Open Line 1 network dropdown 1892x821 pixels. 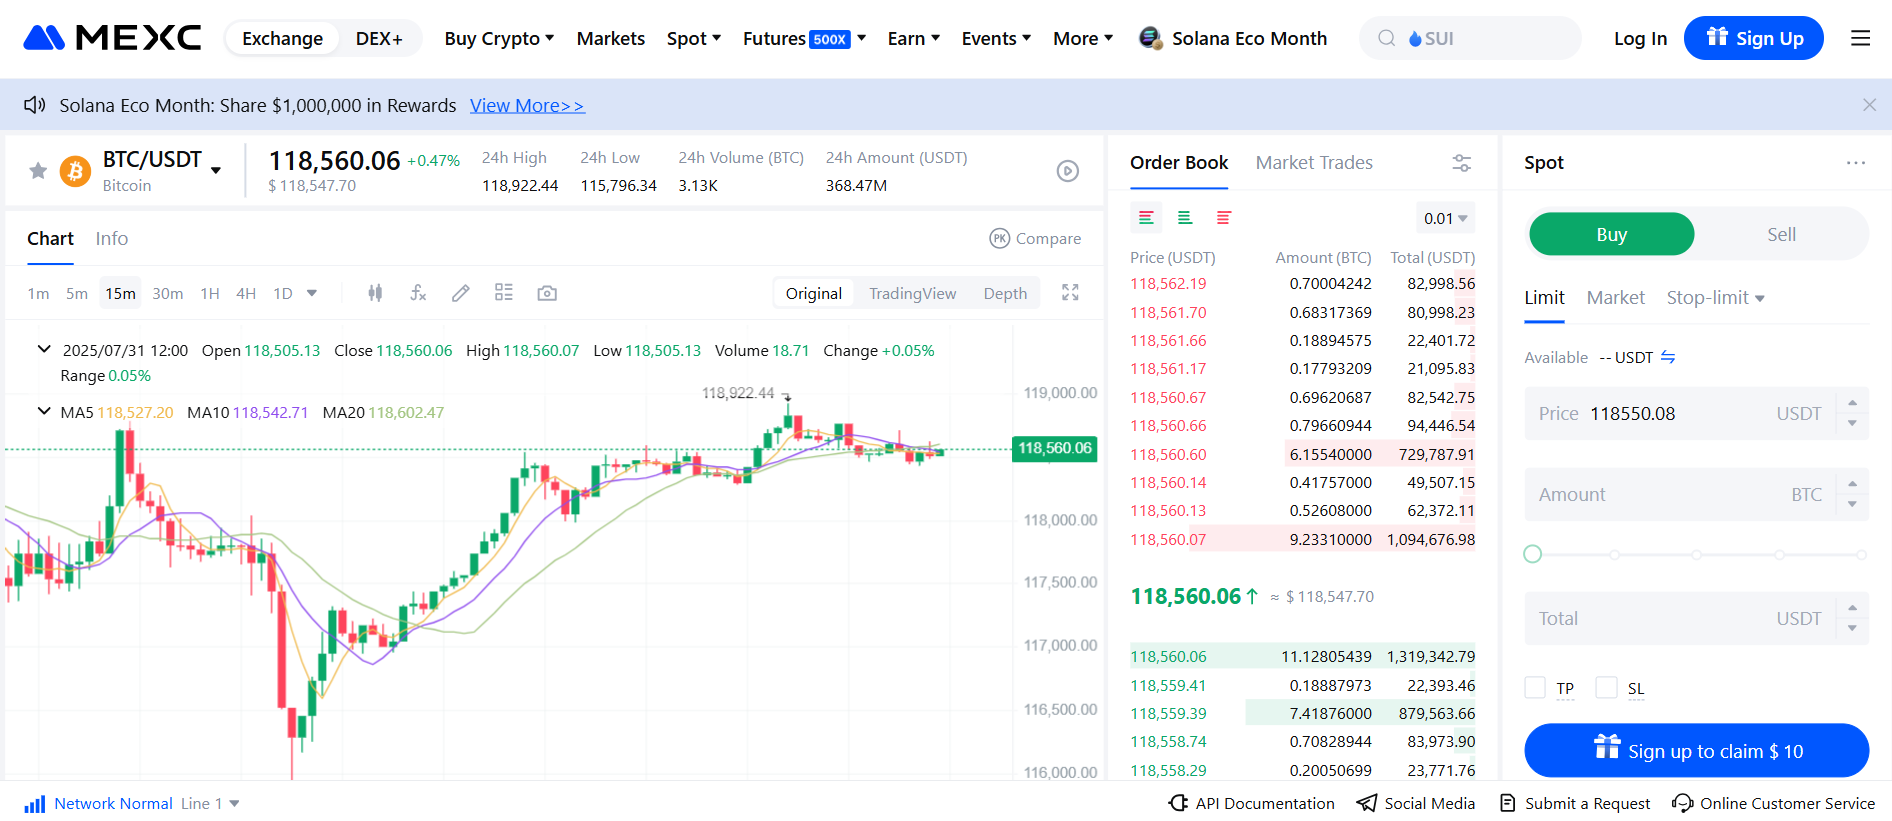tap(210, 803)
